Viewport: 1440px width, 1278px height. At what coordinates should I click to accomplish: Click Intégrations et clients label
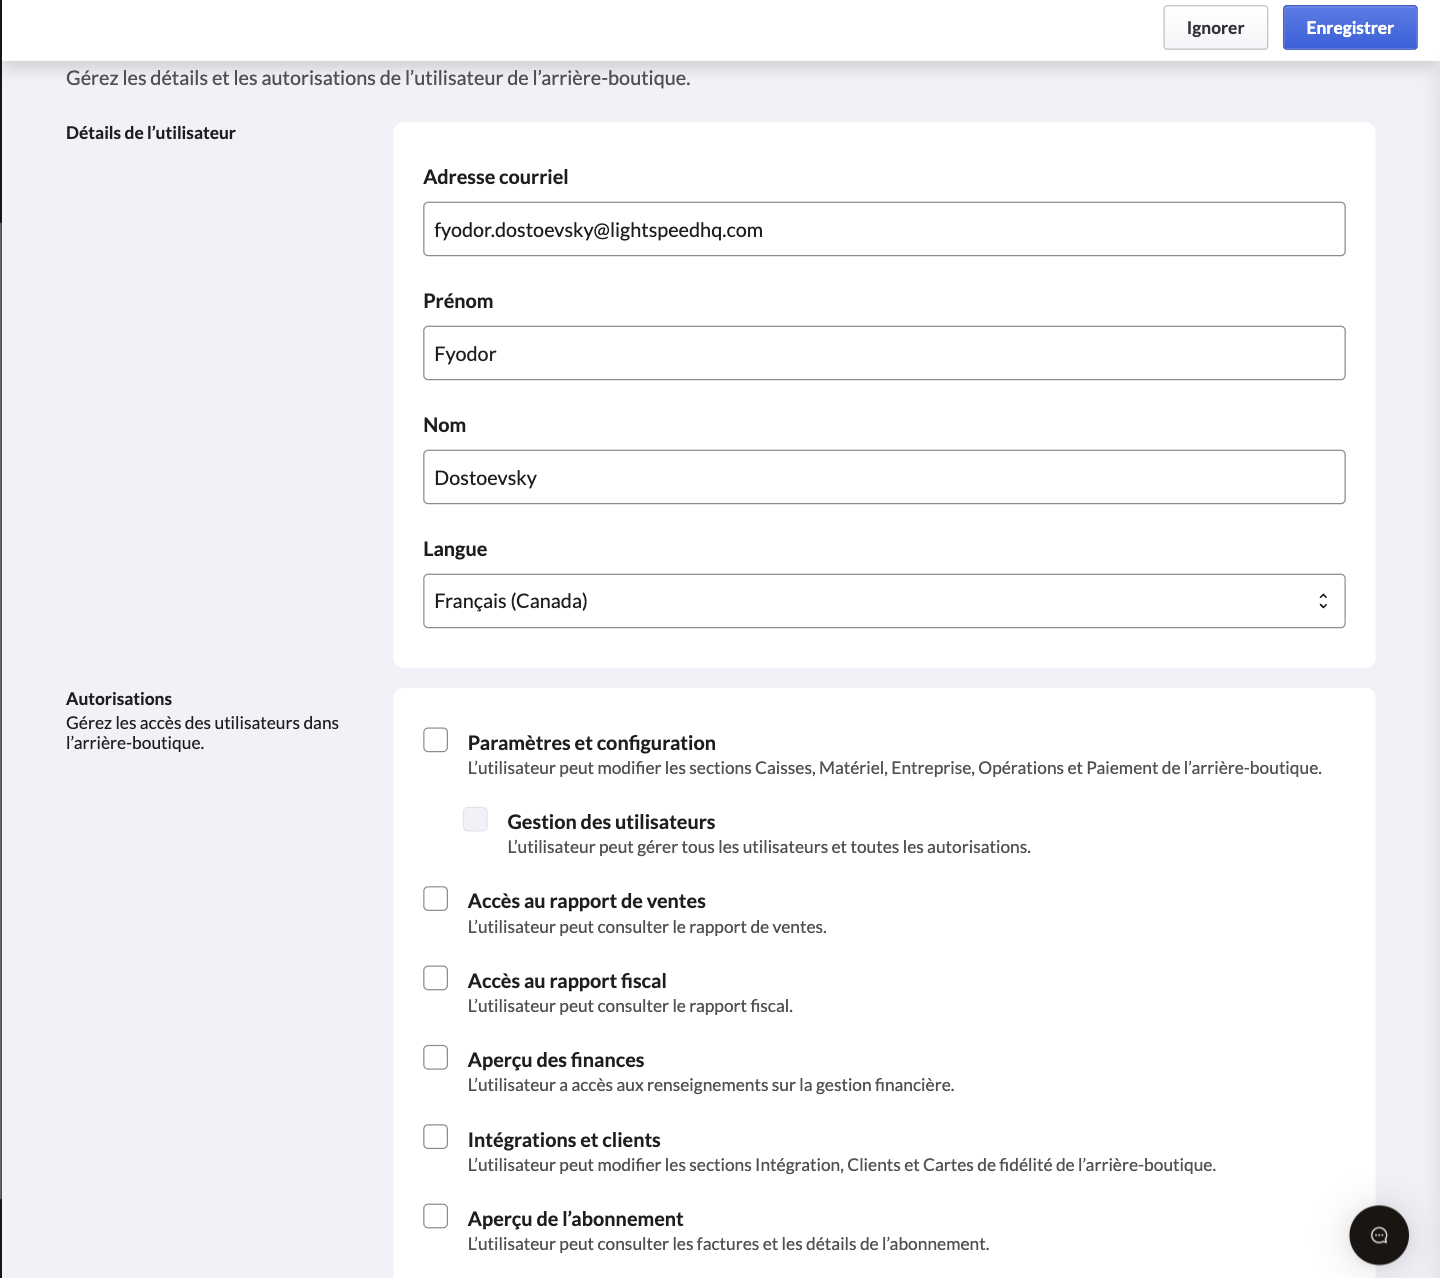(564, 1140)
